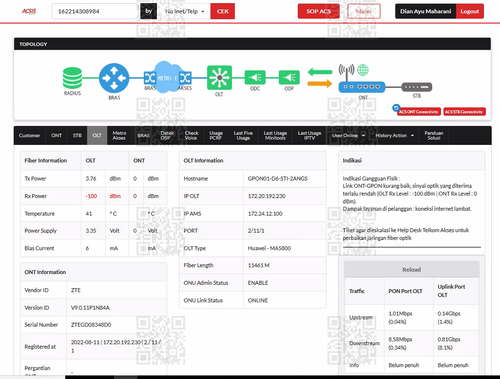Click the OLT Type value Huawei - MA5800

(269, 248)
